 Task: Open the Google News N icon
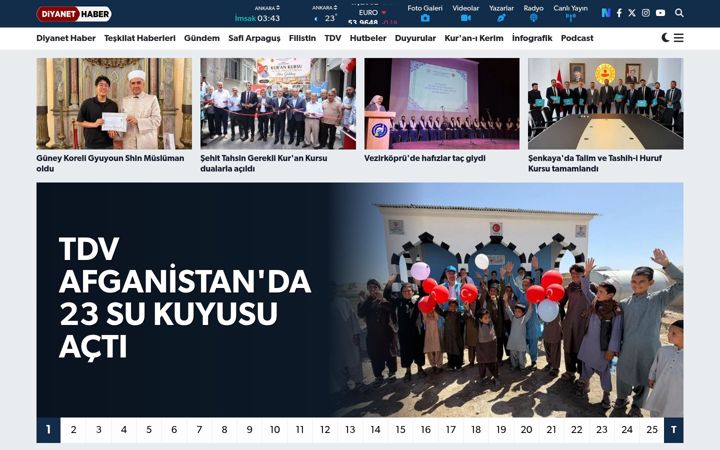(606, 13)
